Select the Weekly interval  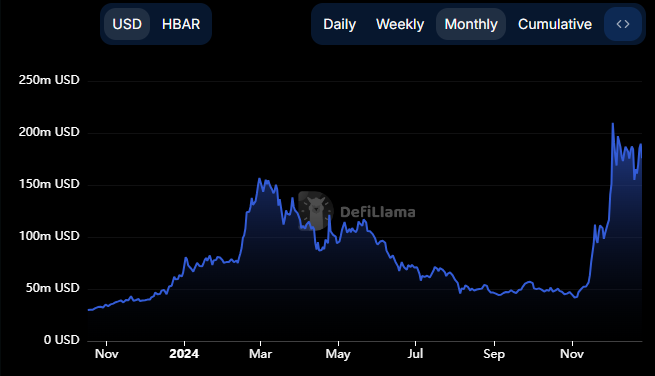[x=400, y=24]
